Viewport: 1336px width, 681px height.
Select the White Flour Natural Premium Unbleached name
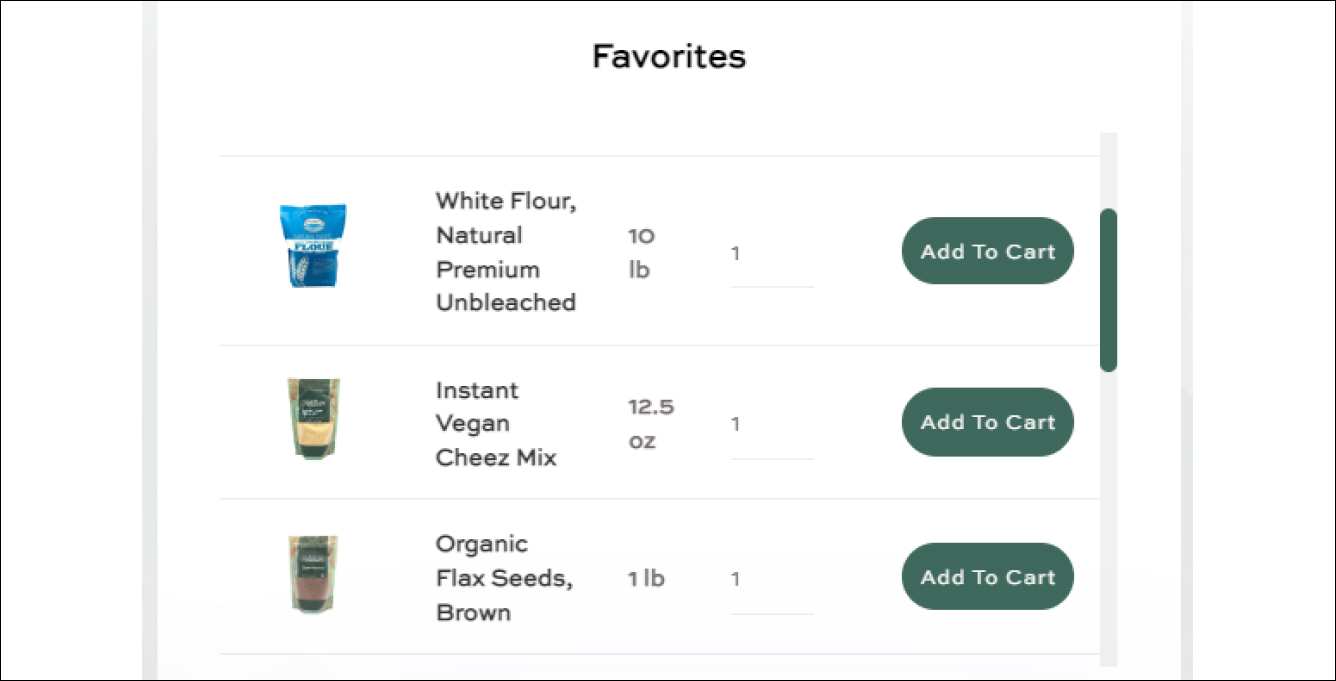(506, 252)
